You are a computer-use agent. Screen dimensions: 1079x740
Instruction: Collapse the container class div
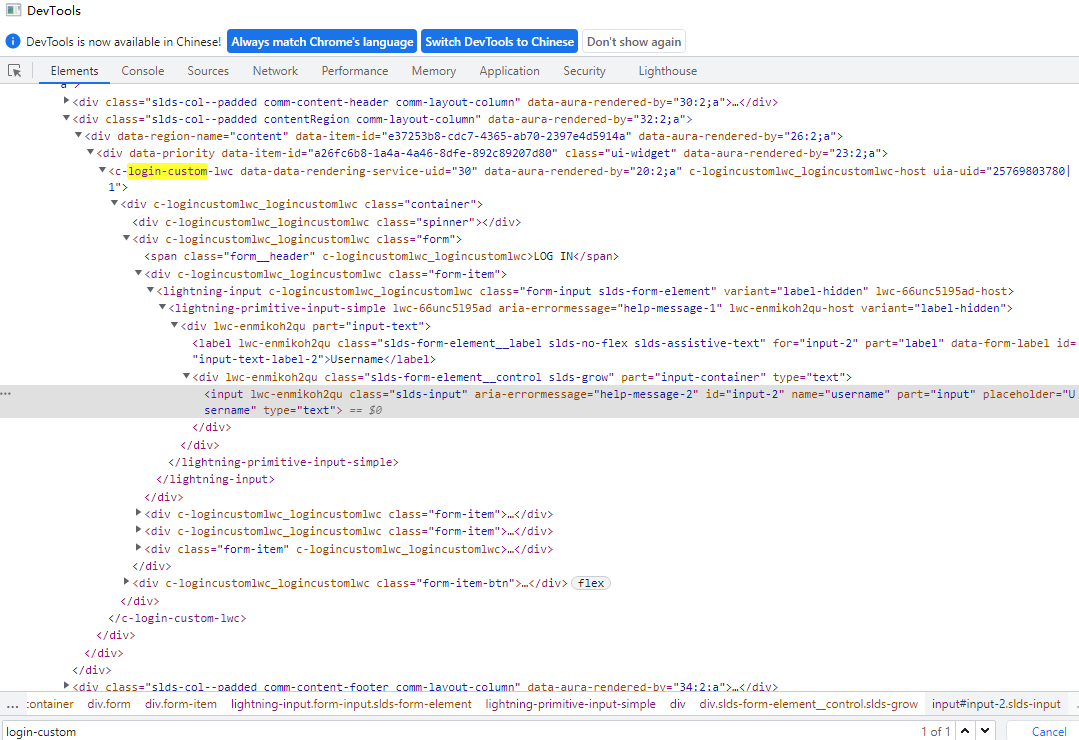pyautogui.click(x=114, y=204)
